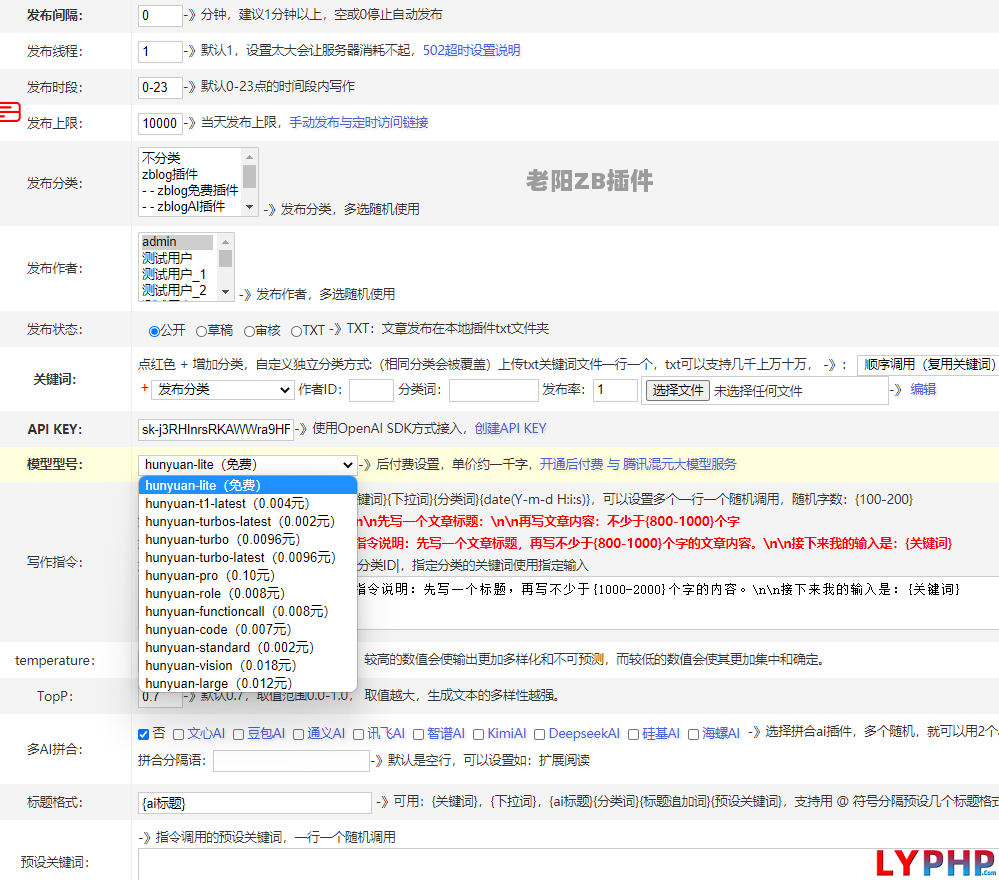Click the API KEY input field
999x880 pixels.
(x=216, y=429)
